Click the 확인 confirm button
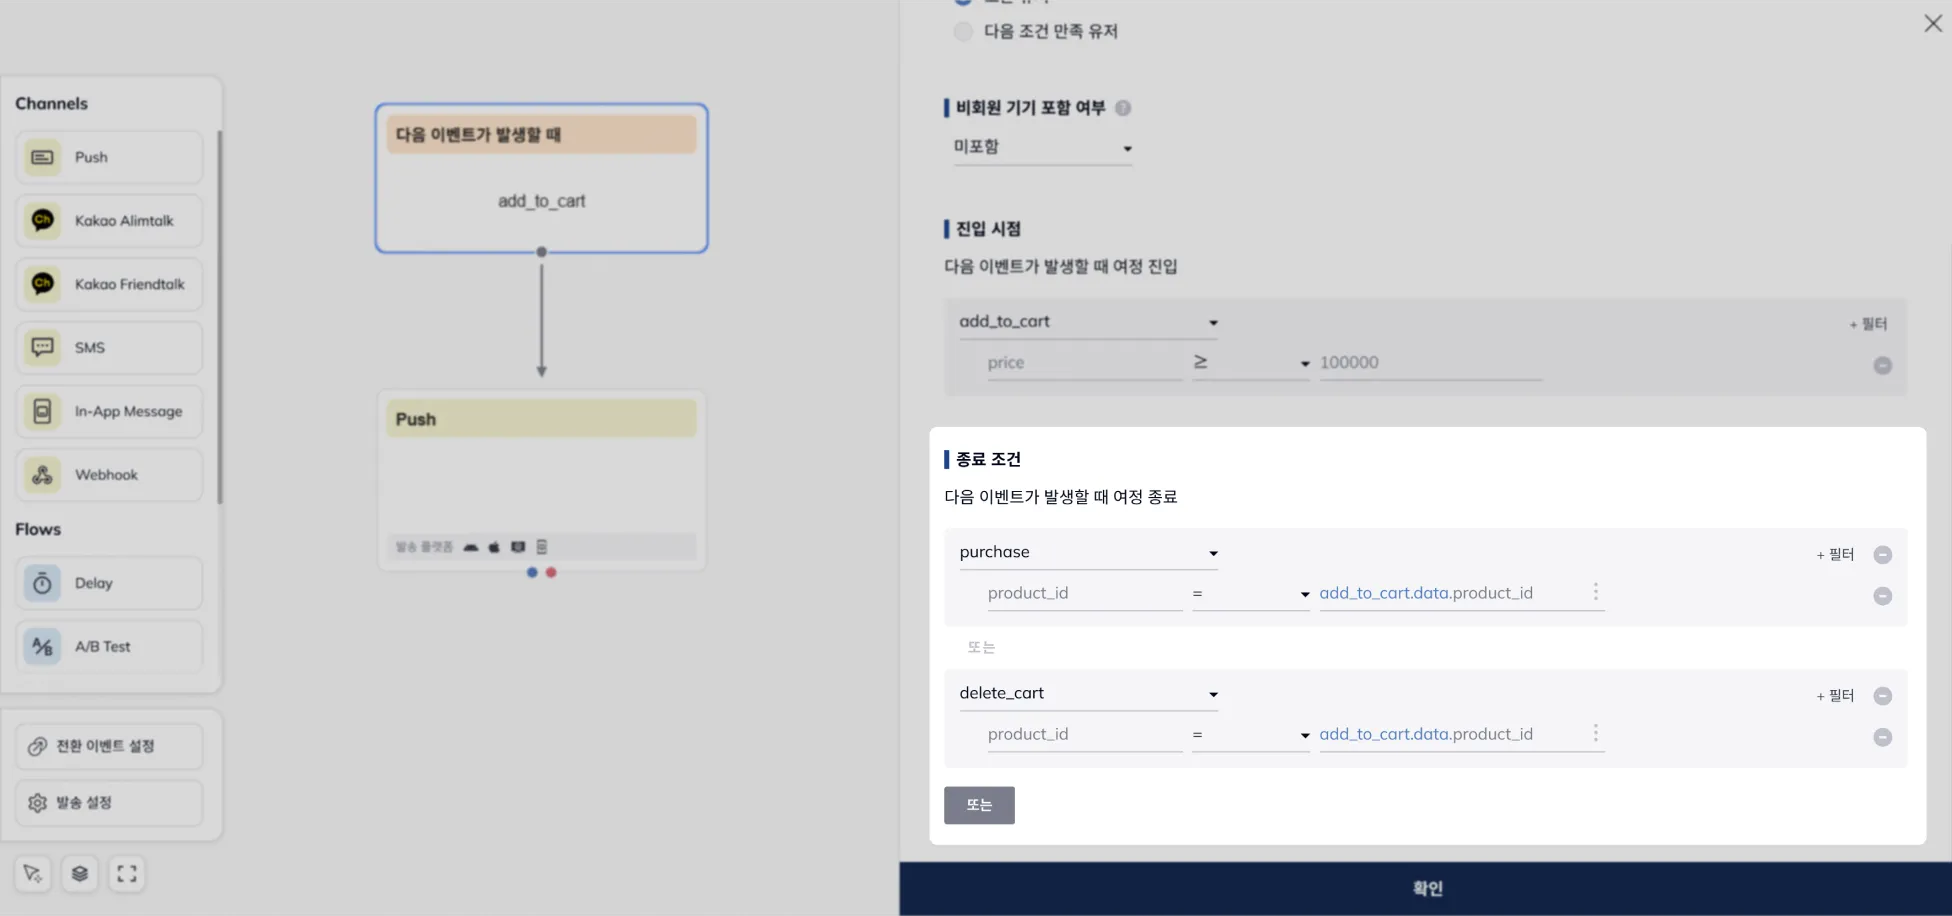Image resolution: width=1952 pixels, height=916 pixels. pos(1425,888)
